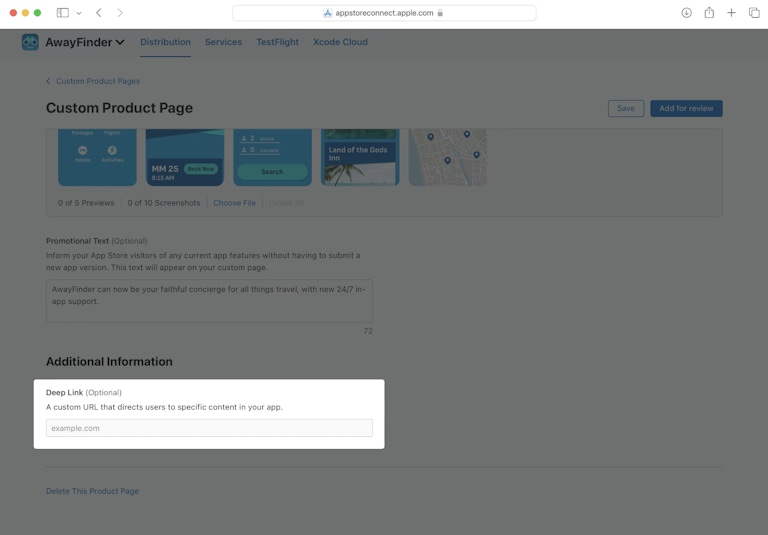Expand the AwayFinder app dropdown
Image resolution: width=768 pixels, height=535 pixels.
(x=120, y=43)
